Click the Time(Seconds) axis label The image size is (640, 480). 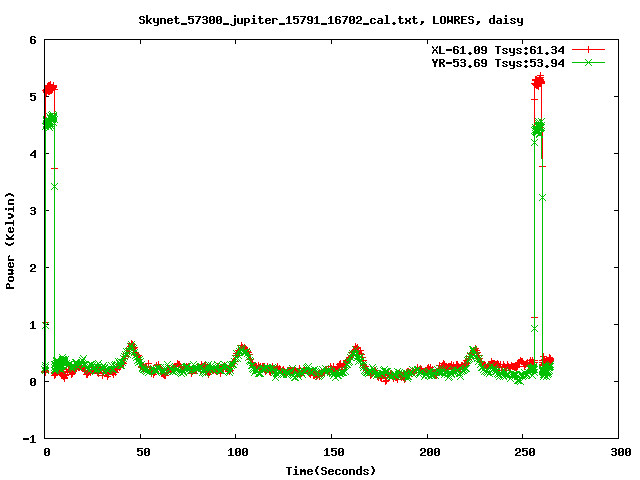[331, 471]
